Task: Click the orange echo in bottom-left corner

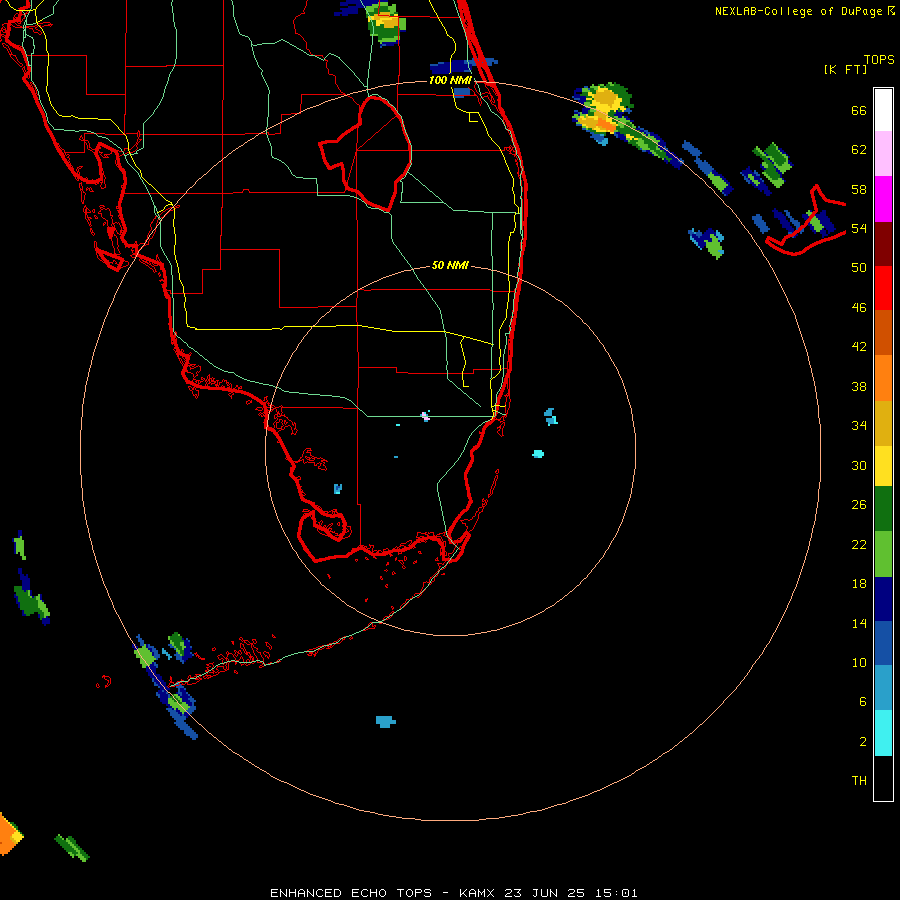Action: 10,833
